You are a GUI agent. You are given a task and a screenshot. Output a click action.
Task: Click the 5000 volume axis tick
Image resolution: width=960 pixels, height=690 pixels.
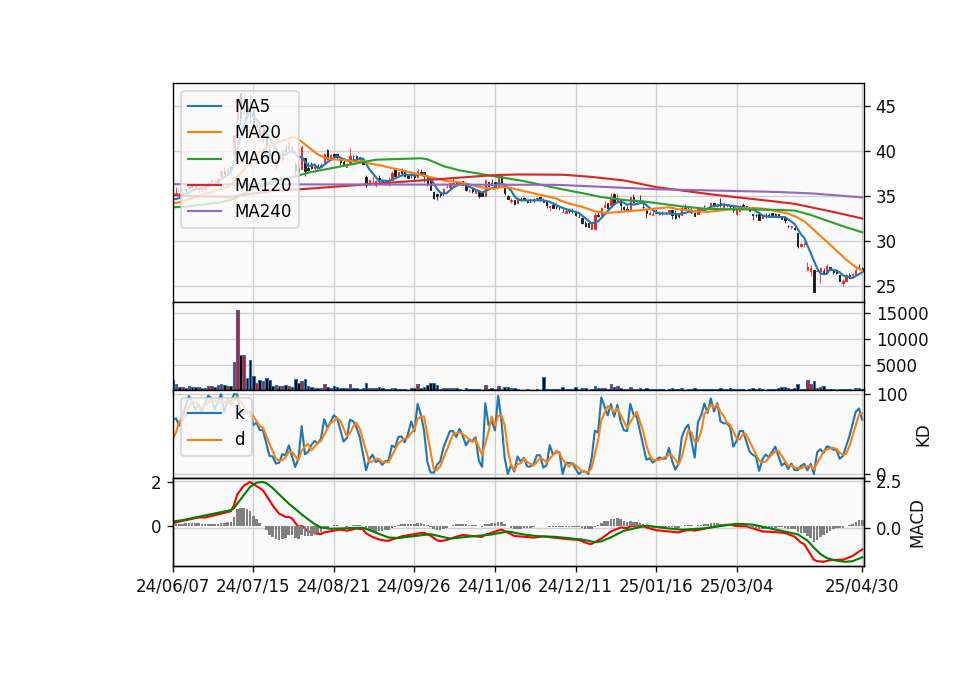point(897,366)
